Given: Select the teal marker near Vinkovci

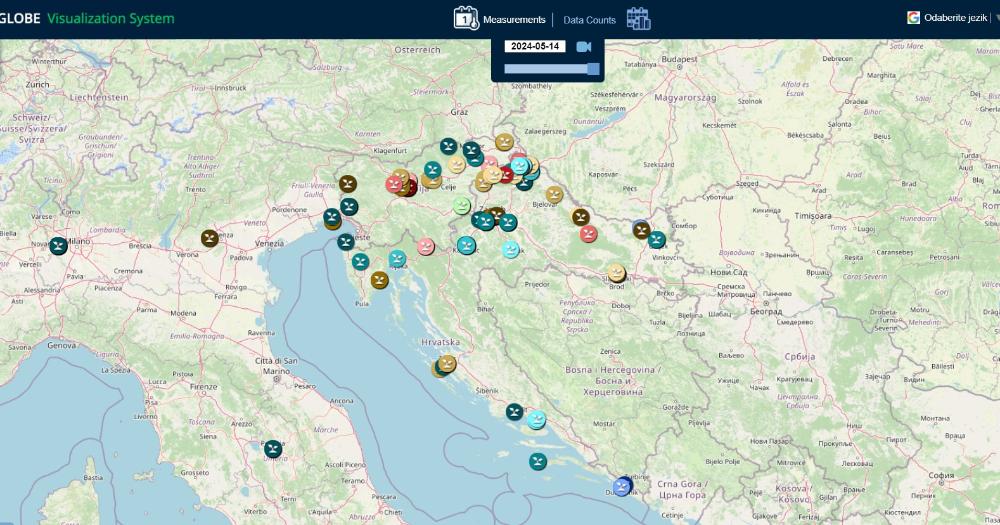Looking at the screenshot, I should tap(657, 240).
